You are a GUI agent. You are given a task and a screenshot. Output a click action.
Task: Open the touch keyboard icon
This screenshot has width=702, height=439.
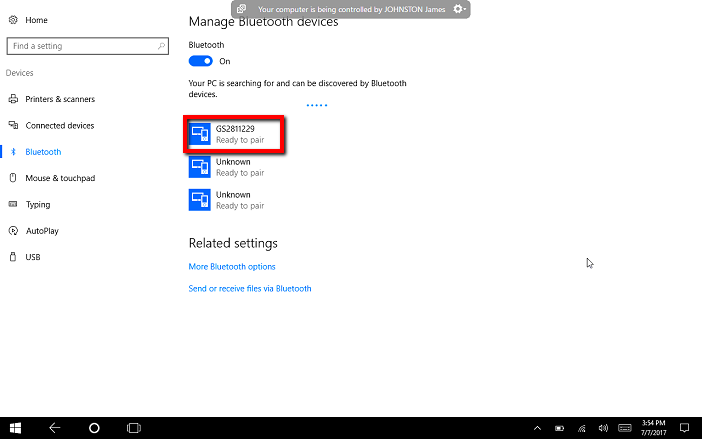pos(625,427)
